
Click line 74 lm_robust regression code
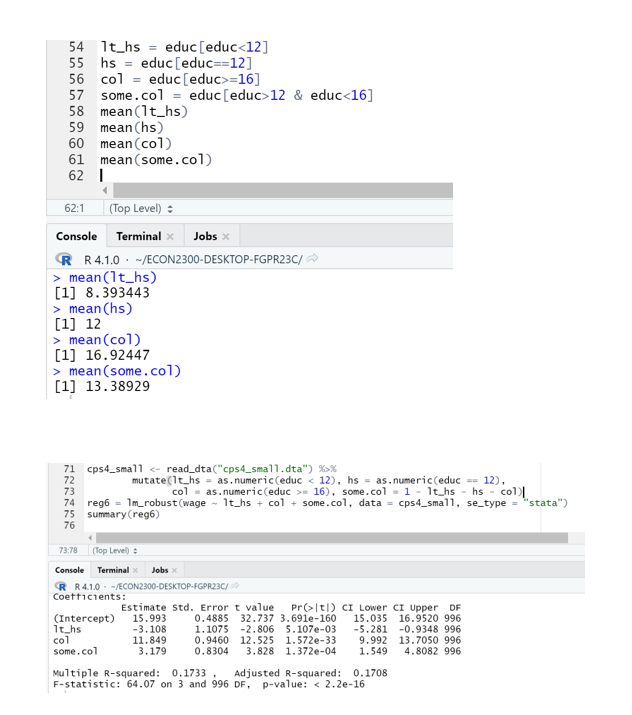coord(327,503)
